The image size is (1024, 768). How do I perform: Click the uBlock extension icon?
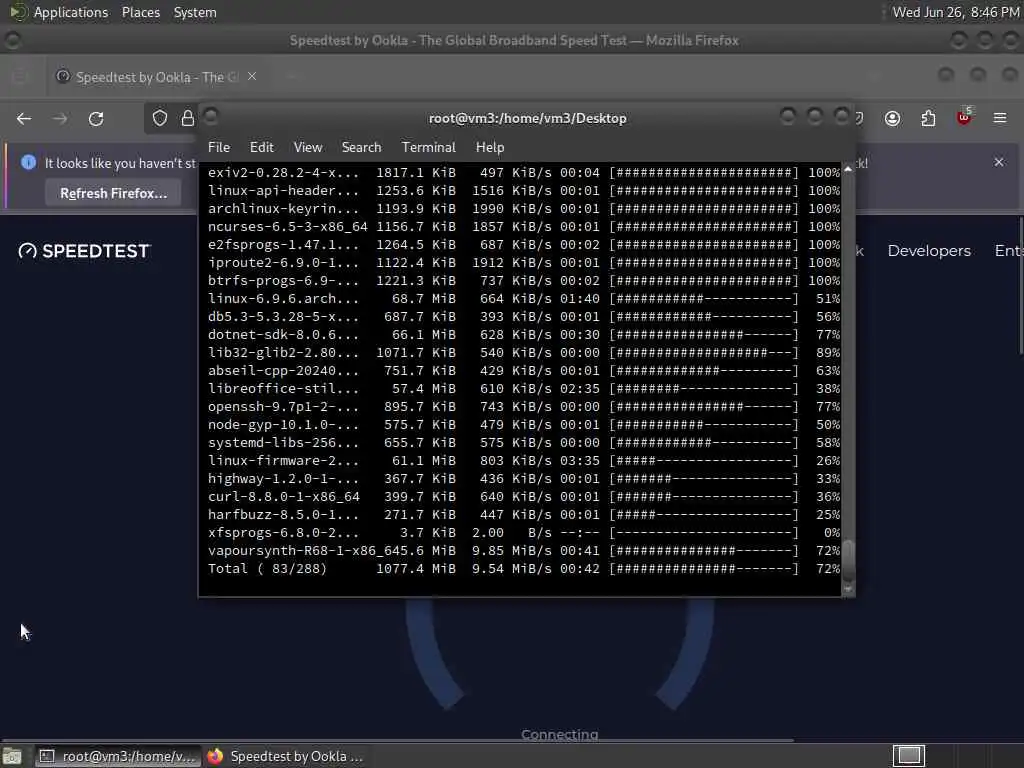point(964,118)
